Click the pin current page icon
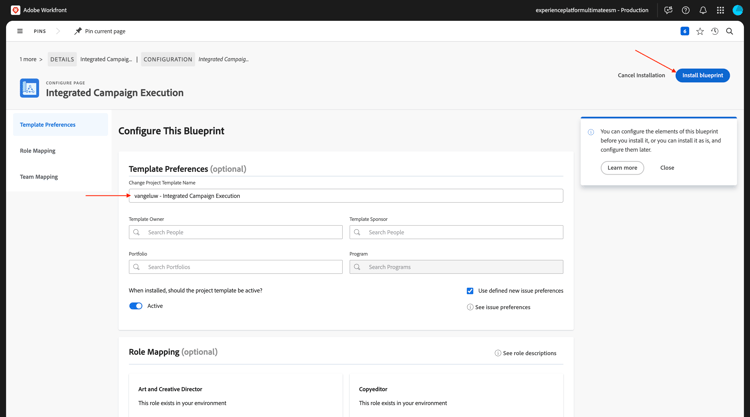This screenshot has height=417, width=750. [x=78, y=31]
